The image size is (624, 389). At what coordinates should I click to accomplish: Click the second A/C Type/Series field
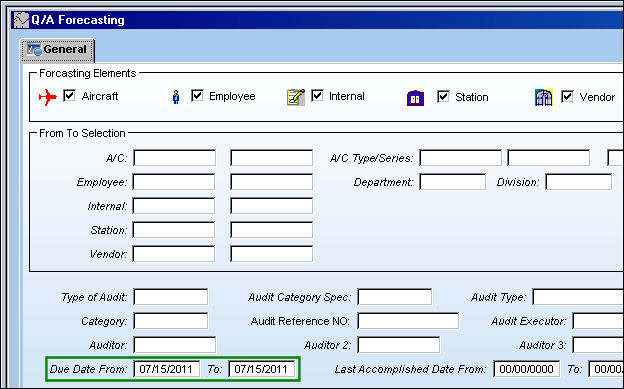[548, 158]
